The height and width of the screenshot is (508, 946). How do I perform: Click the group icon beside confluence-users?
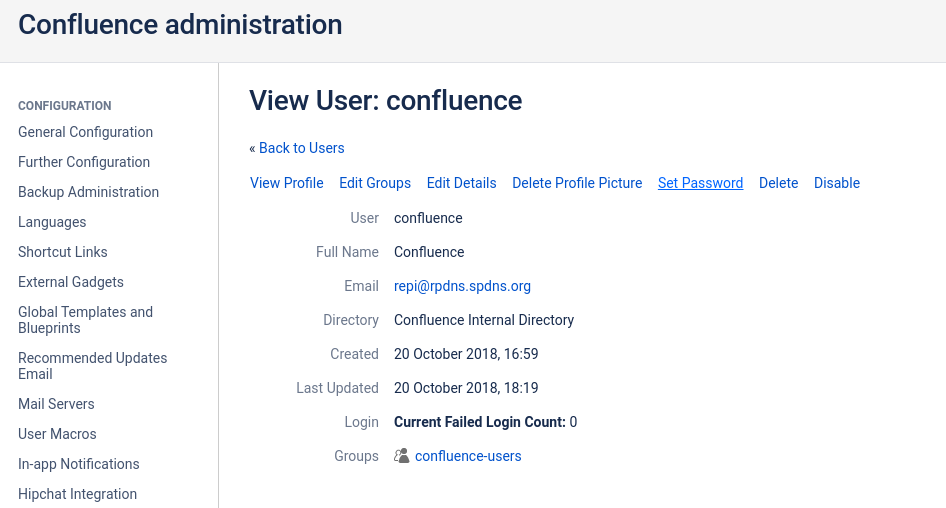(401, 456)
